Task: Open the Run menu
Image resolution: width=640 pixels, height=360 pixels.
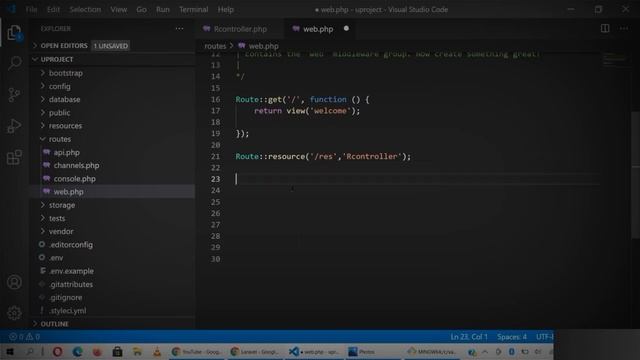Action: click(162, 9)
